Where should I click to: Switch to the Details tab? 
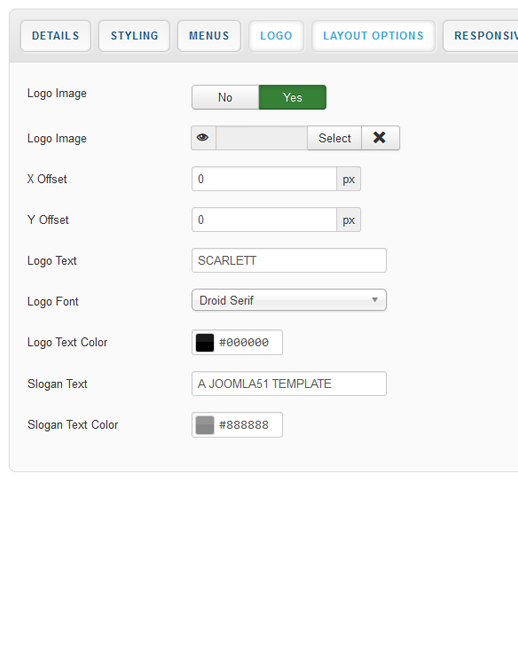tap(56, 36)
